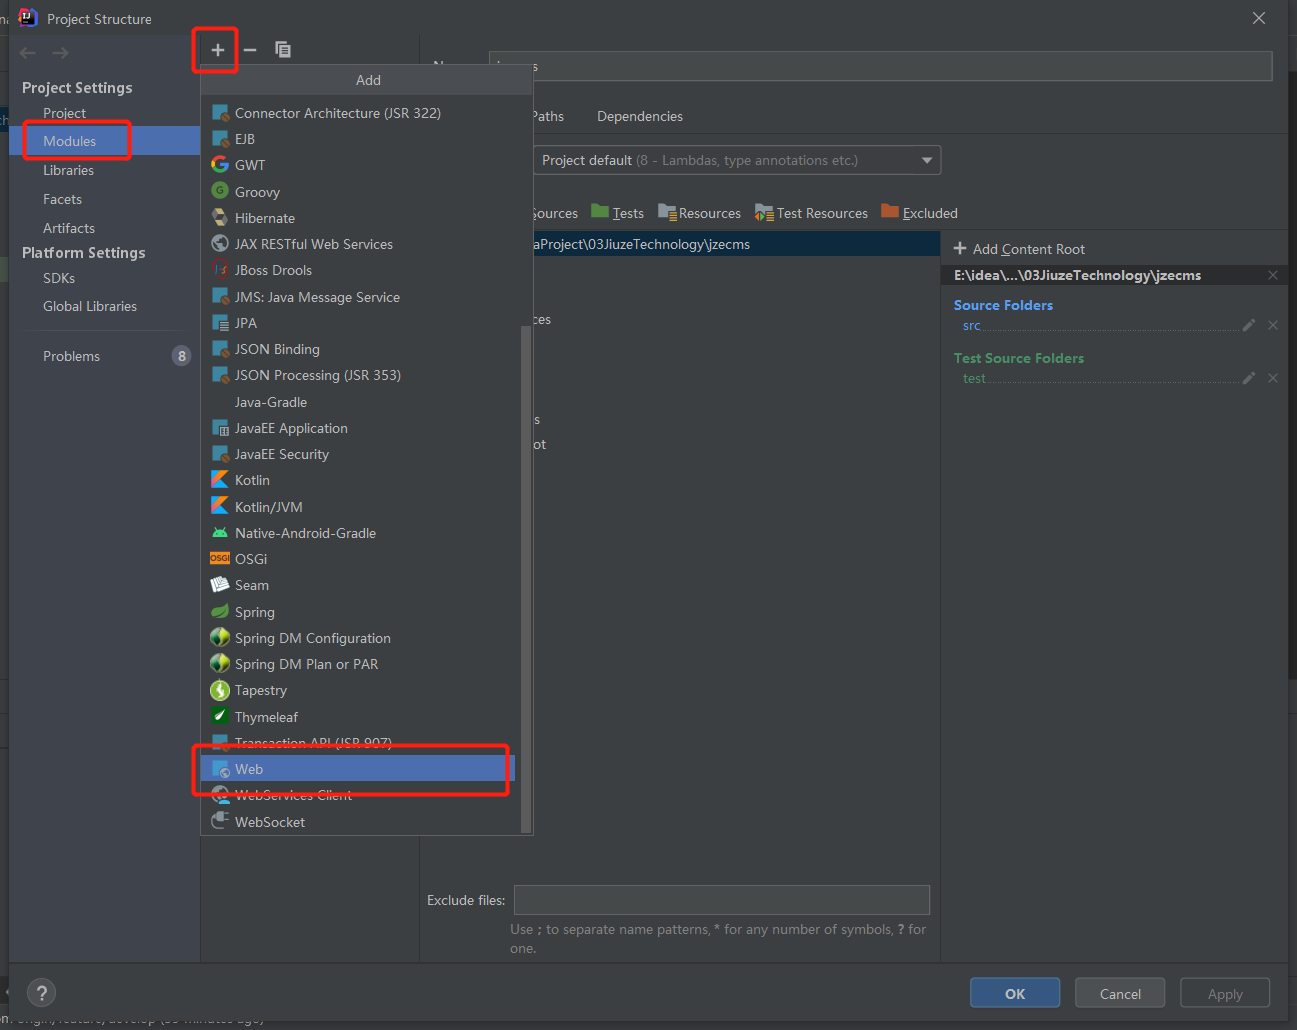Remove the src source folder with X
This screenshot has height=1030, width=1297.
coord(1273,325)
